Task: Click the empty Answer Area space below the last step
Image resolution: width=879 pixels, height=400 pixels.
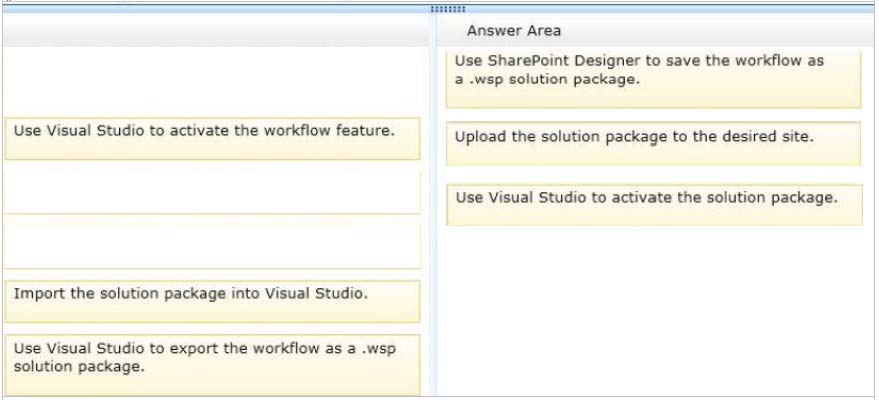Action: coord(653,310)
